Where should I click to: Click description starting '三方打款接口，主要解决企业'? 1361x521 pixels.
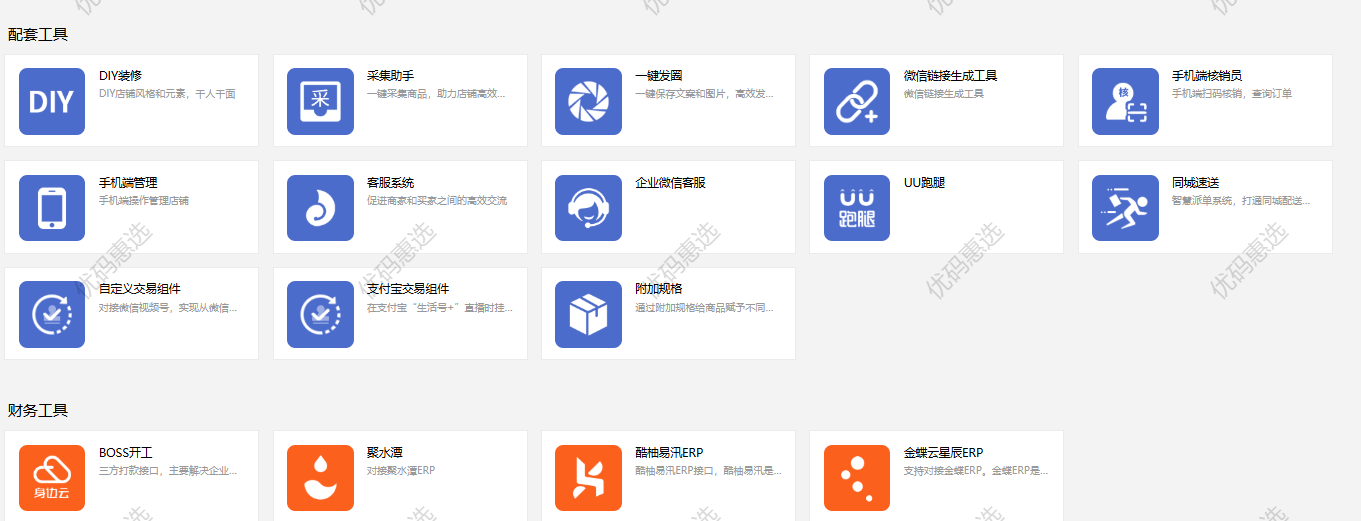[168, 471]
